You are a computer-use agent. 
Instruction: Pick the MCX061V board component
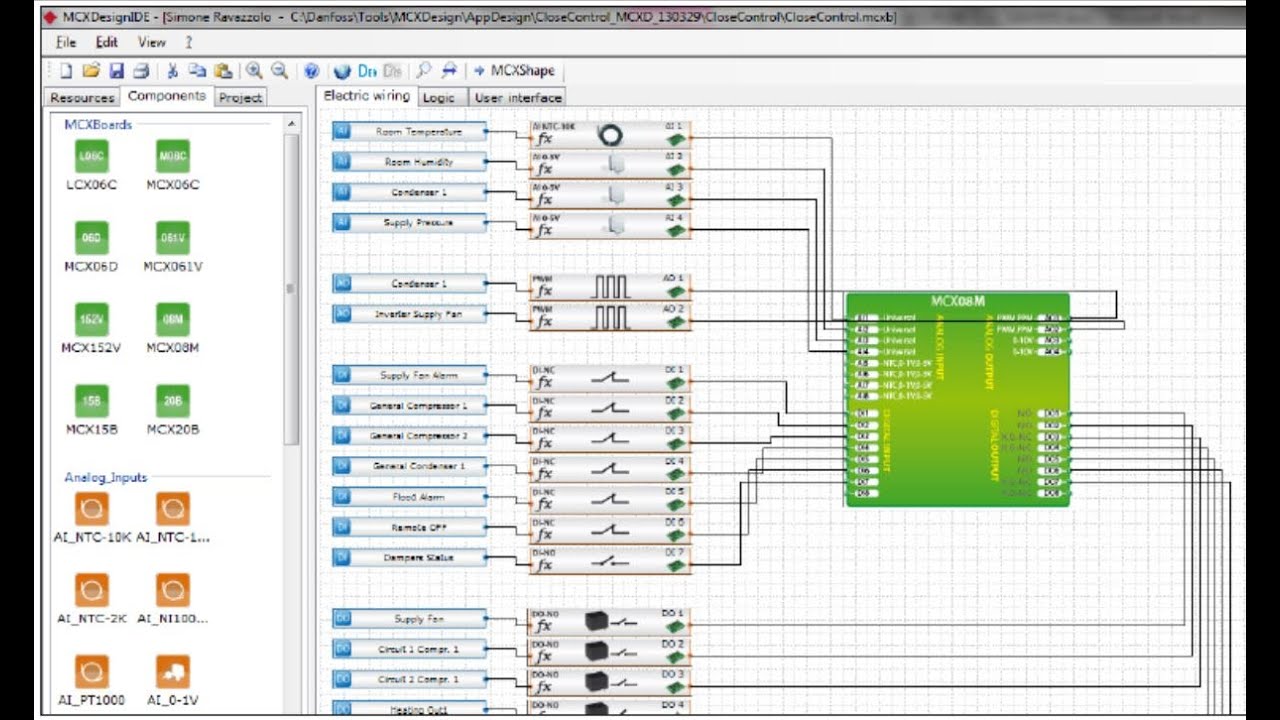coord(173,247)
